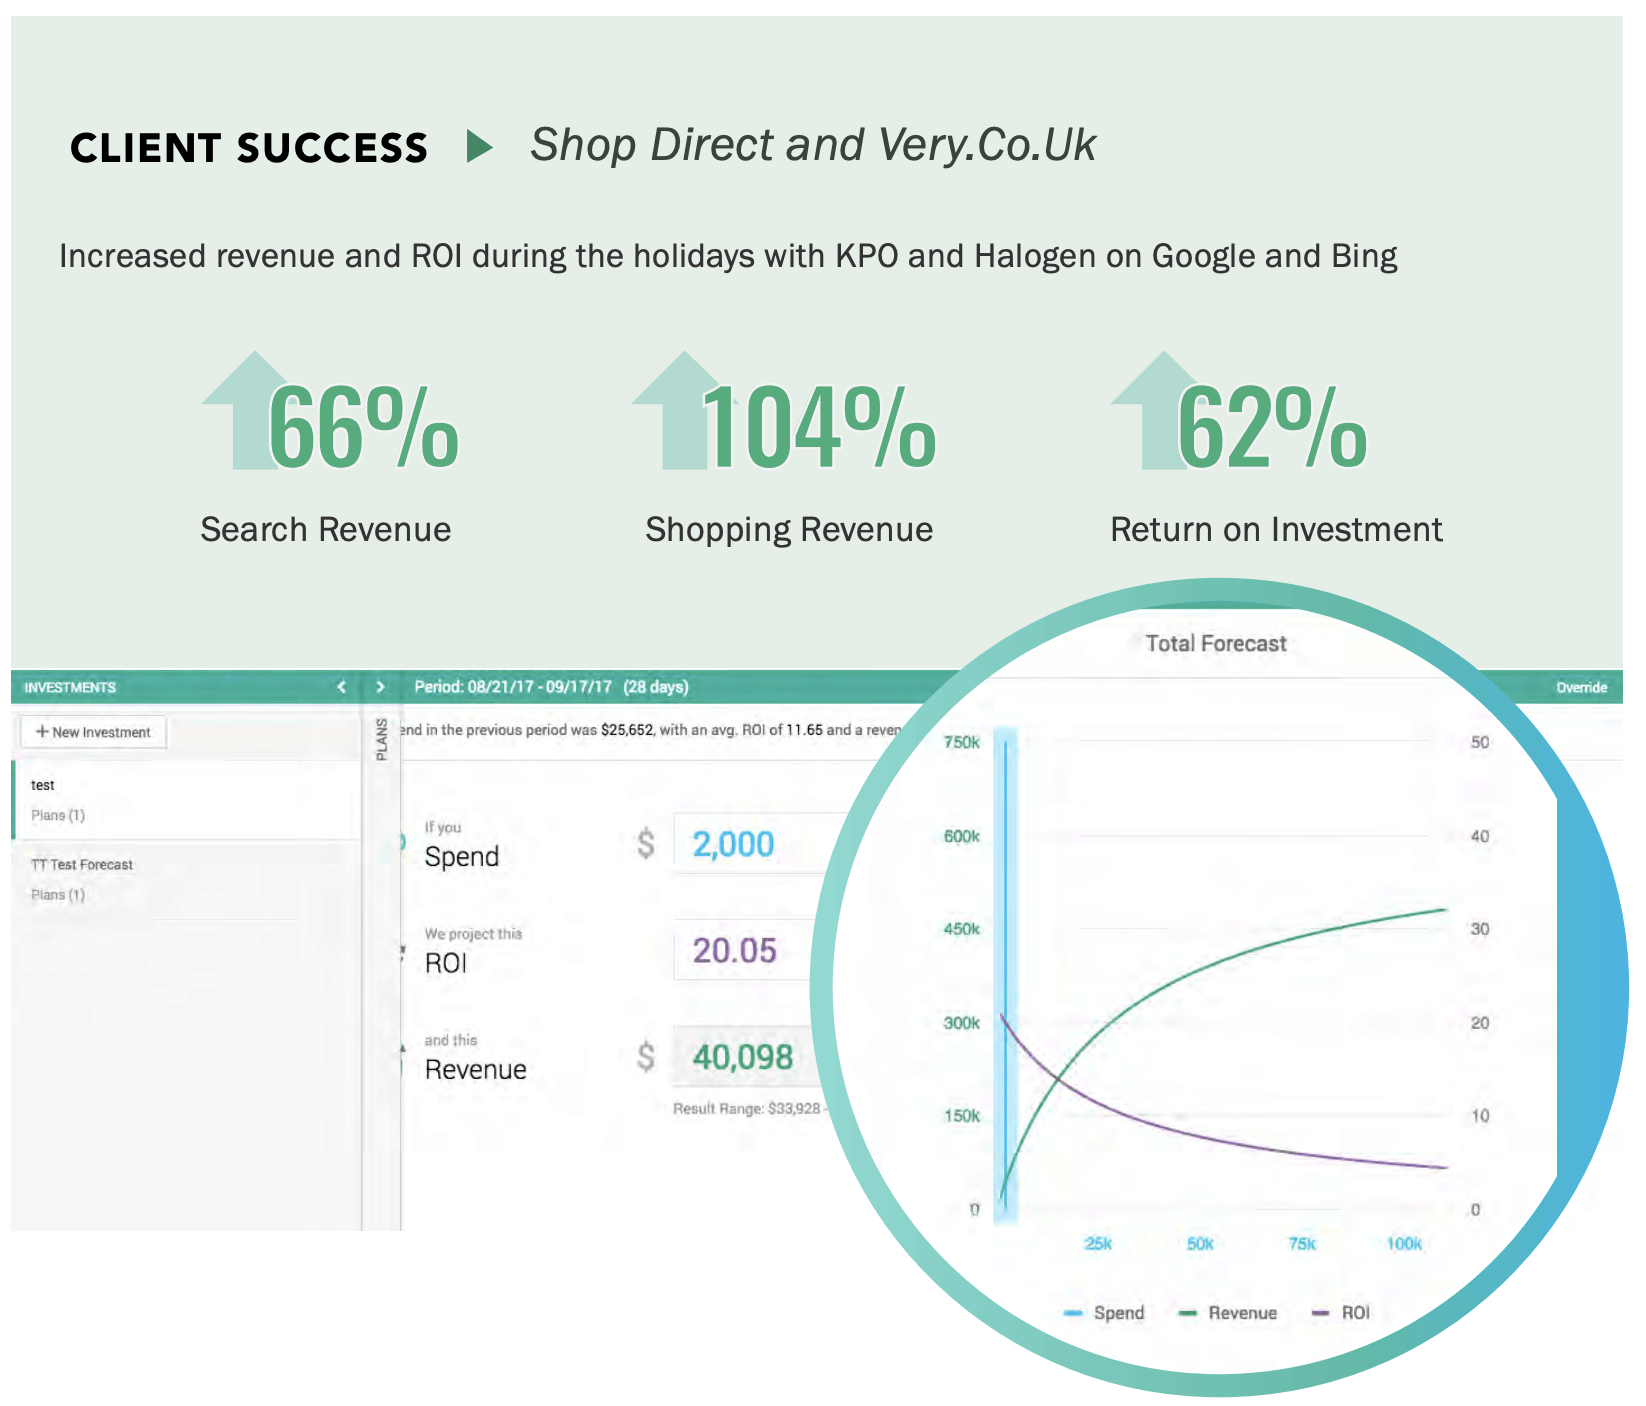Click the Override link in the header
The width and height of the screenshot is (1646, 1406).
pos(1581,688)
